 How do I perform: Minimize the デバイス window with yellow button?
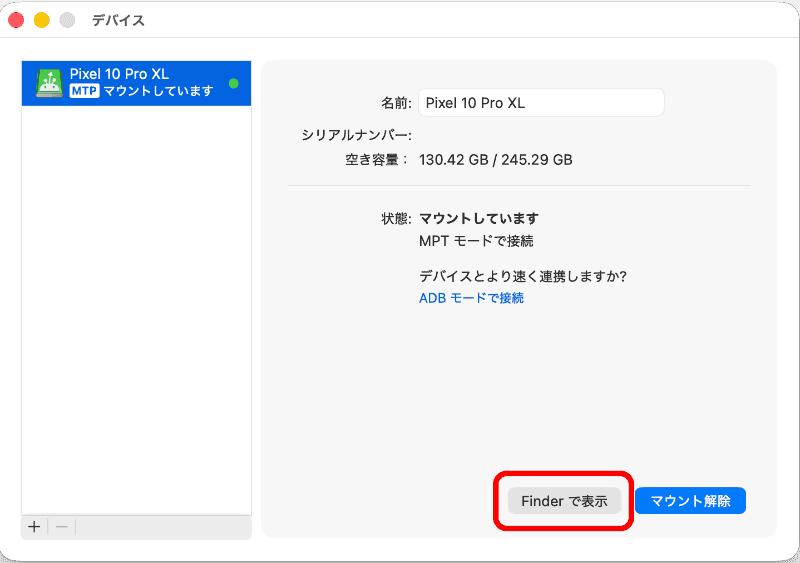pos(42,20)
